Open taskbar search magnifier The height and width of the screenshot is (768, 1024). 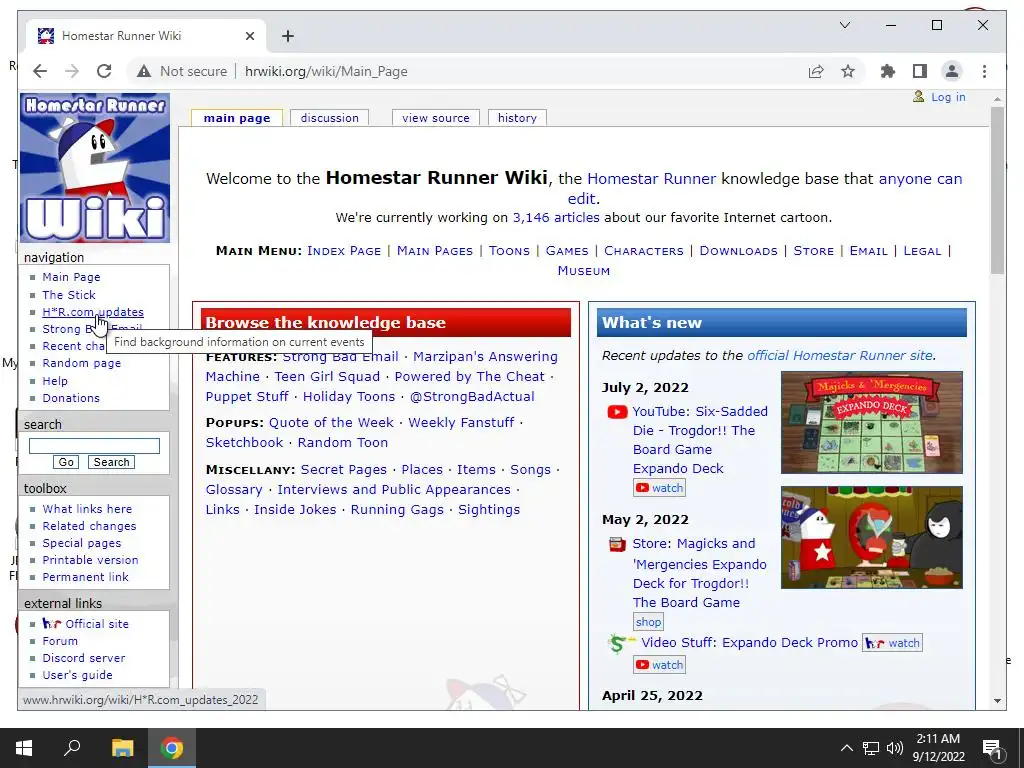(72, 748)
